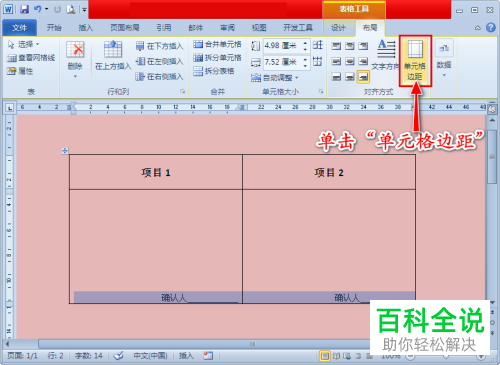Switch to table Design (设计) tab

(338, 28)
